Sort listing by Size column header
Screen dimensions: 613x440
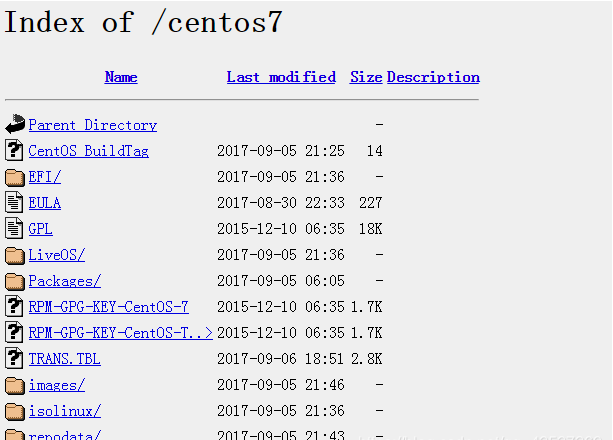(x=366, y=77)
